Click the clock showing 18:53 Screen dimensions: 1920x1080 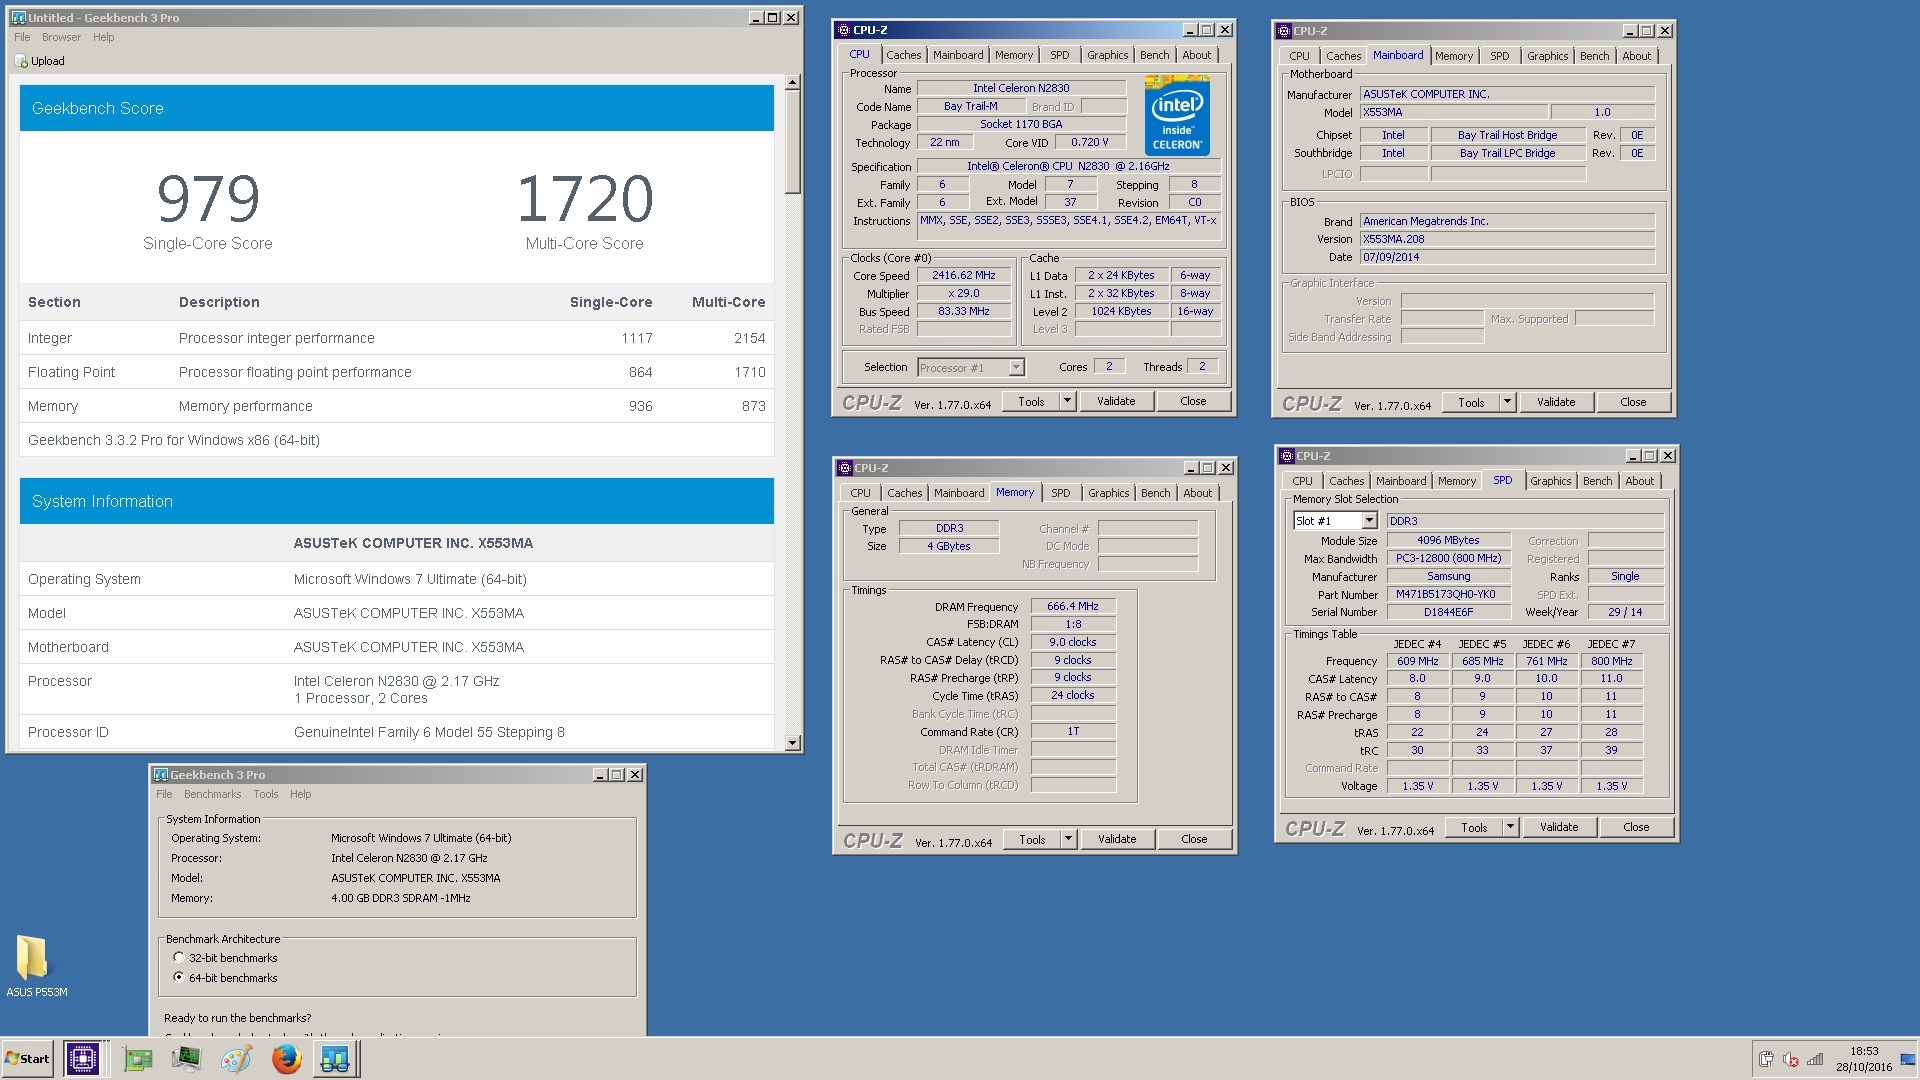(1864, 1051)
